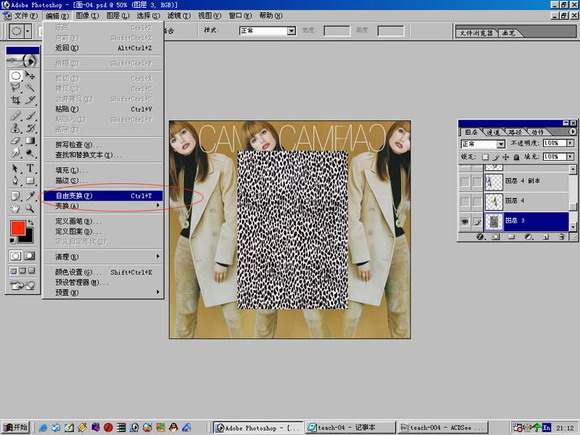The height and width of the screenshot is (435, 580).
Task: Select the Zoom magnifier tool
Action: click(x=30, y=208)
